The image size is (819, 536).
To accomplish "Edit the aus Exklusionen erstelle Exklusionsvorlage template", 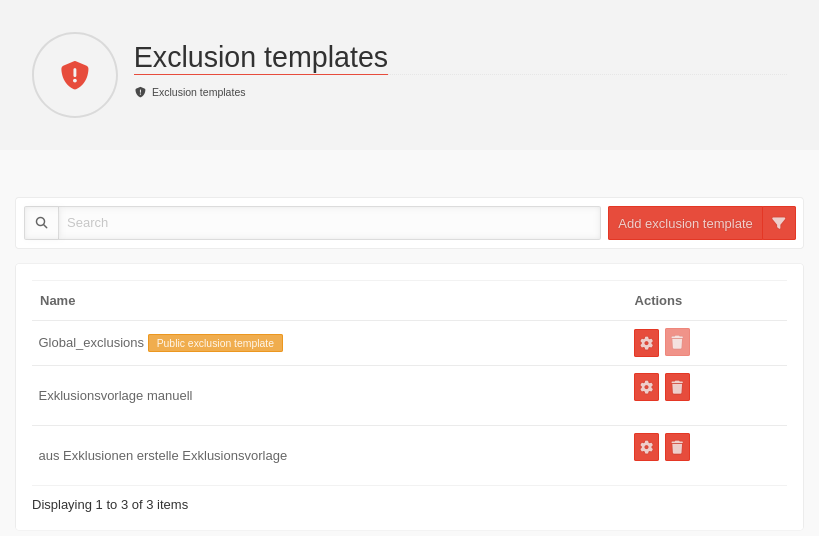I will click(x=646, y=447).
